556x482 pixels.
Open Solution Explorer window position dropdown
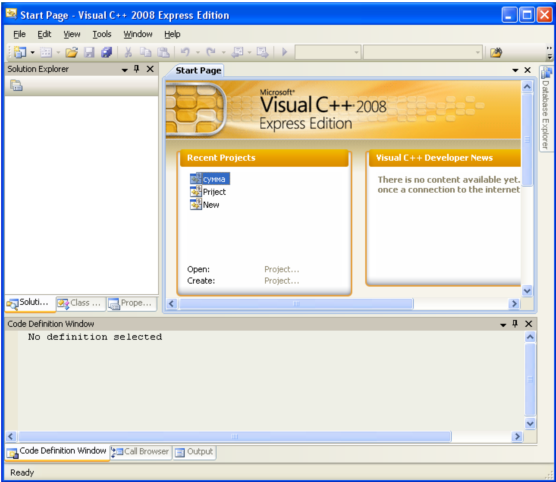124,70
